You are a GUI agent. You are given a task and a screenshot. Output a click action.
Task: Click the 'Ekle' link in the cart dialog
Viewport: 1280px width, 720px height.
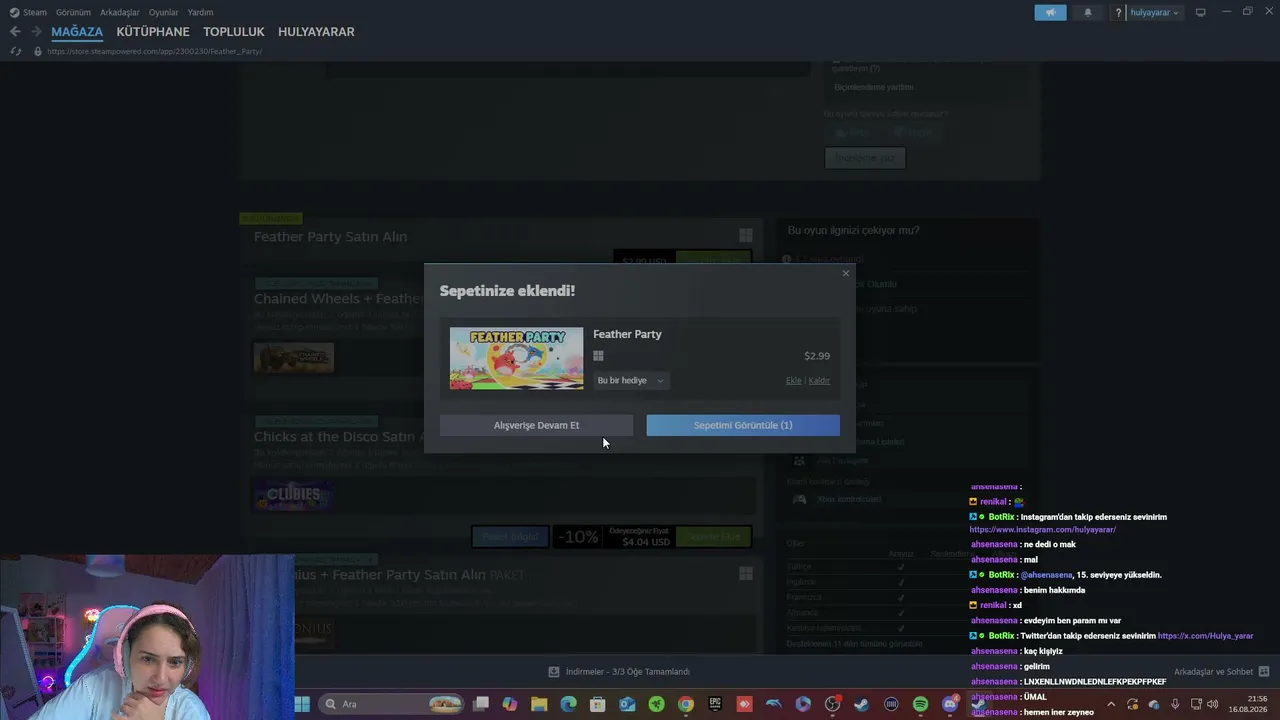(x=793, y=381)
